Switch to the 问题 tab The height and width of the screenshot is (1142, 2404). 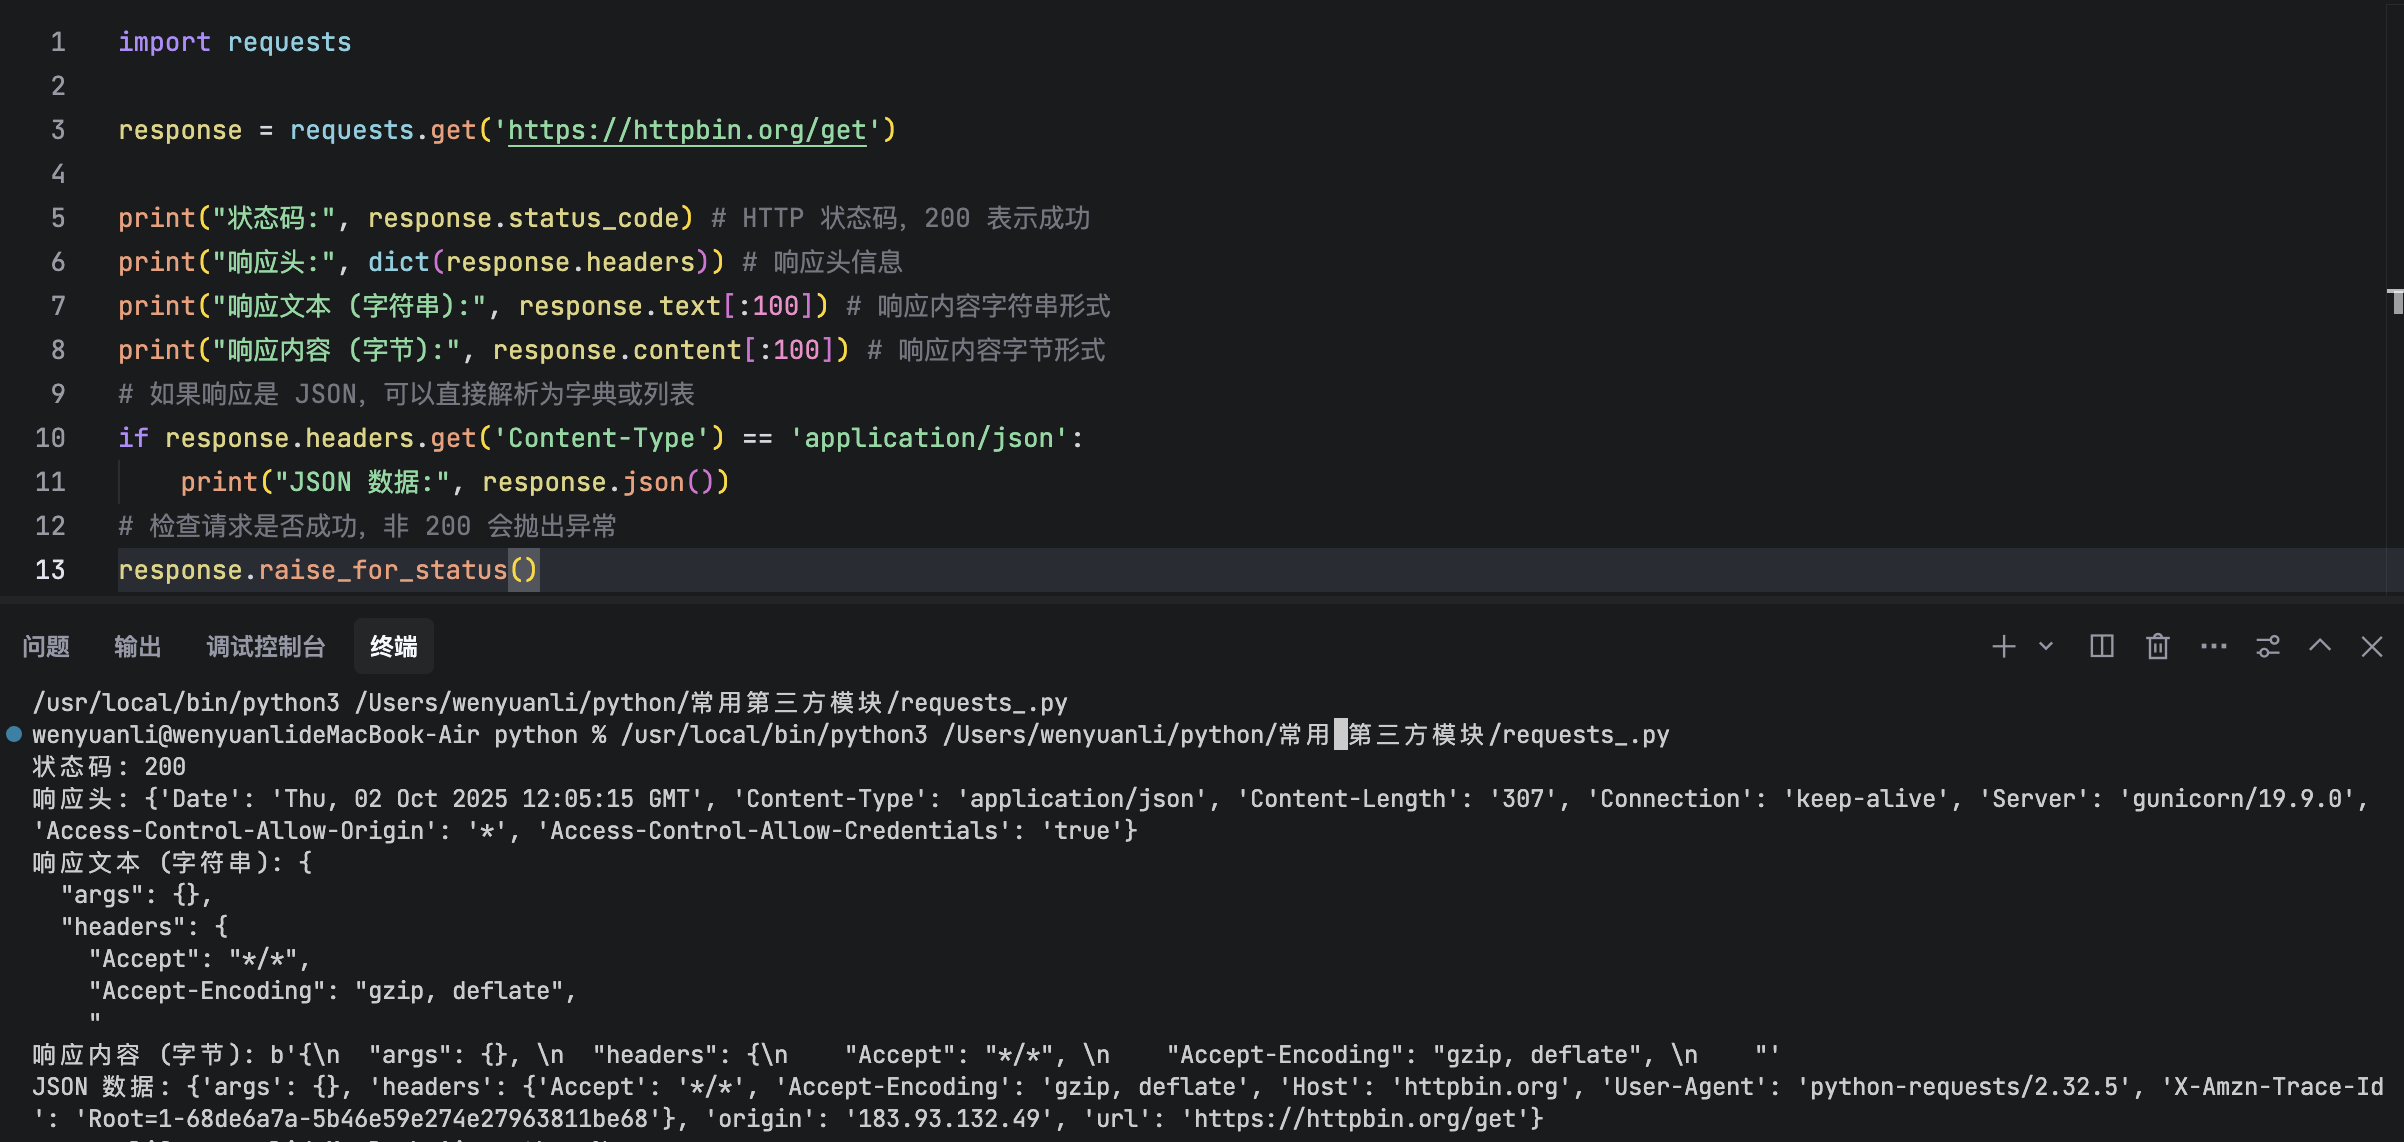[46, 647]
